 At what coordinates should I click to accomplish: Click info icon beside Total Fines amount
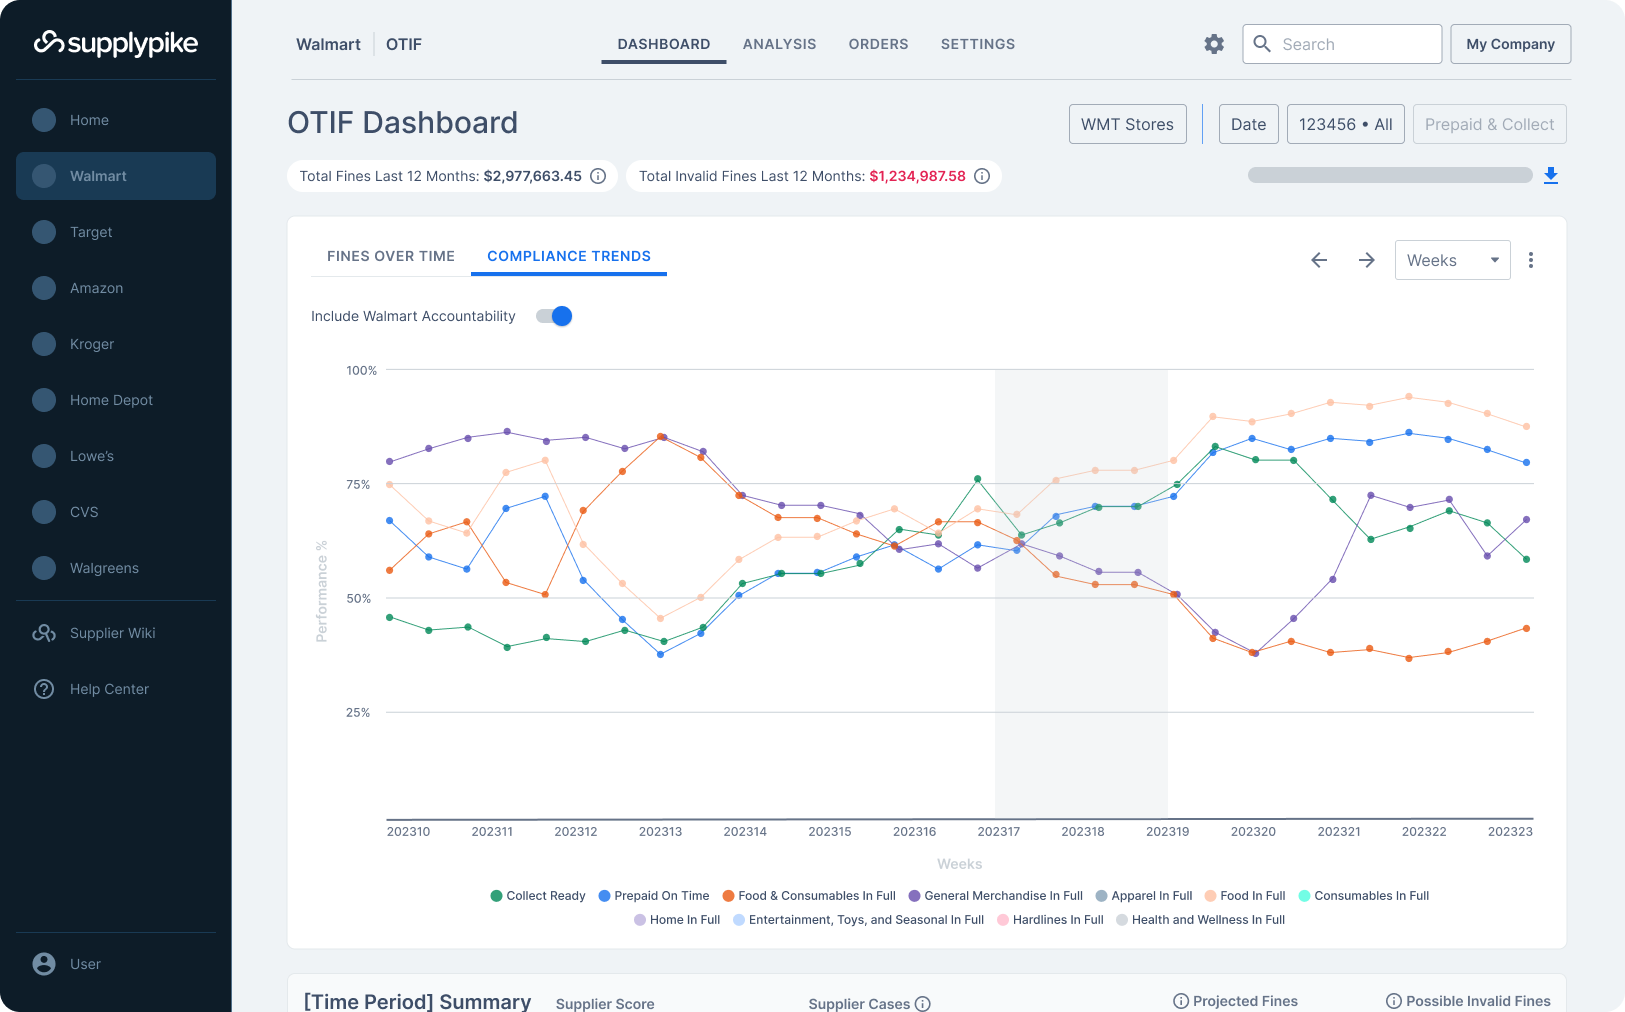click(x=598, y=176)
